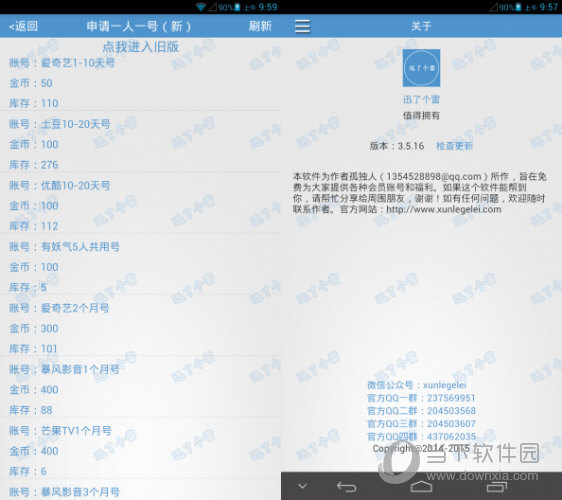
Task: Tap the 库存:276 value
Action: (x=34, y=165)
